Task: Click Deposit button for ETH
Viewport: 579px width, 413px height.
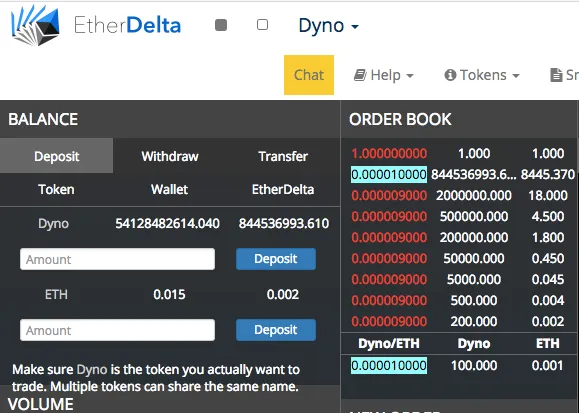Action: coord(276,330)
